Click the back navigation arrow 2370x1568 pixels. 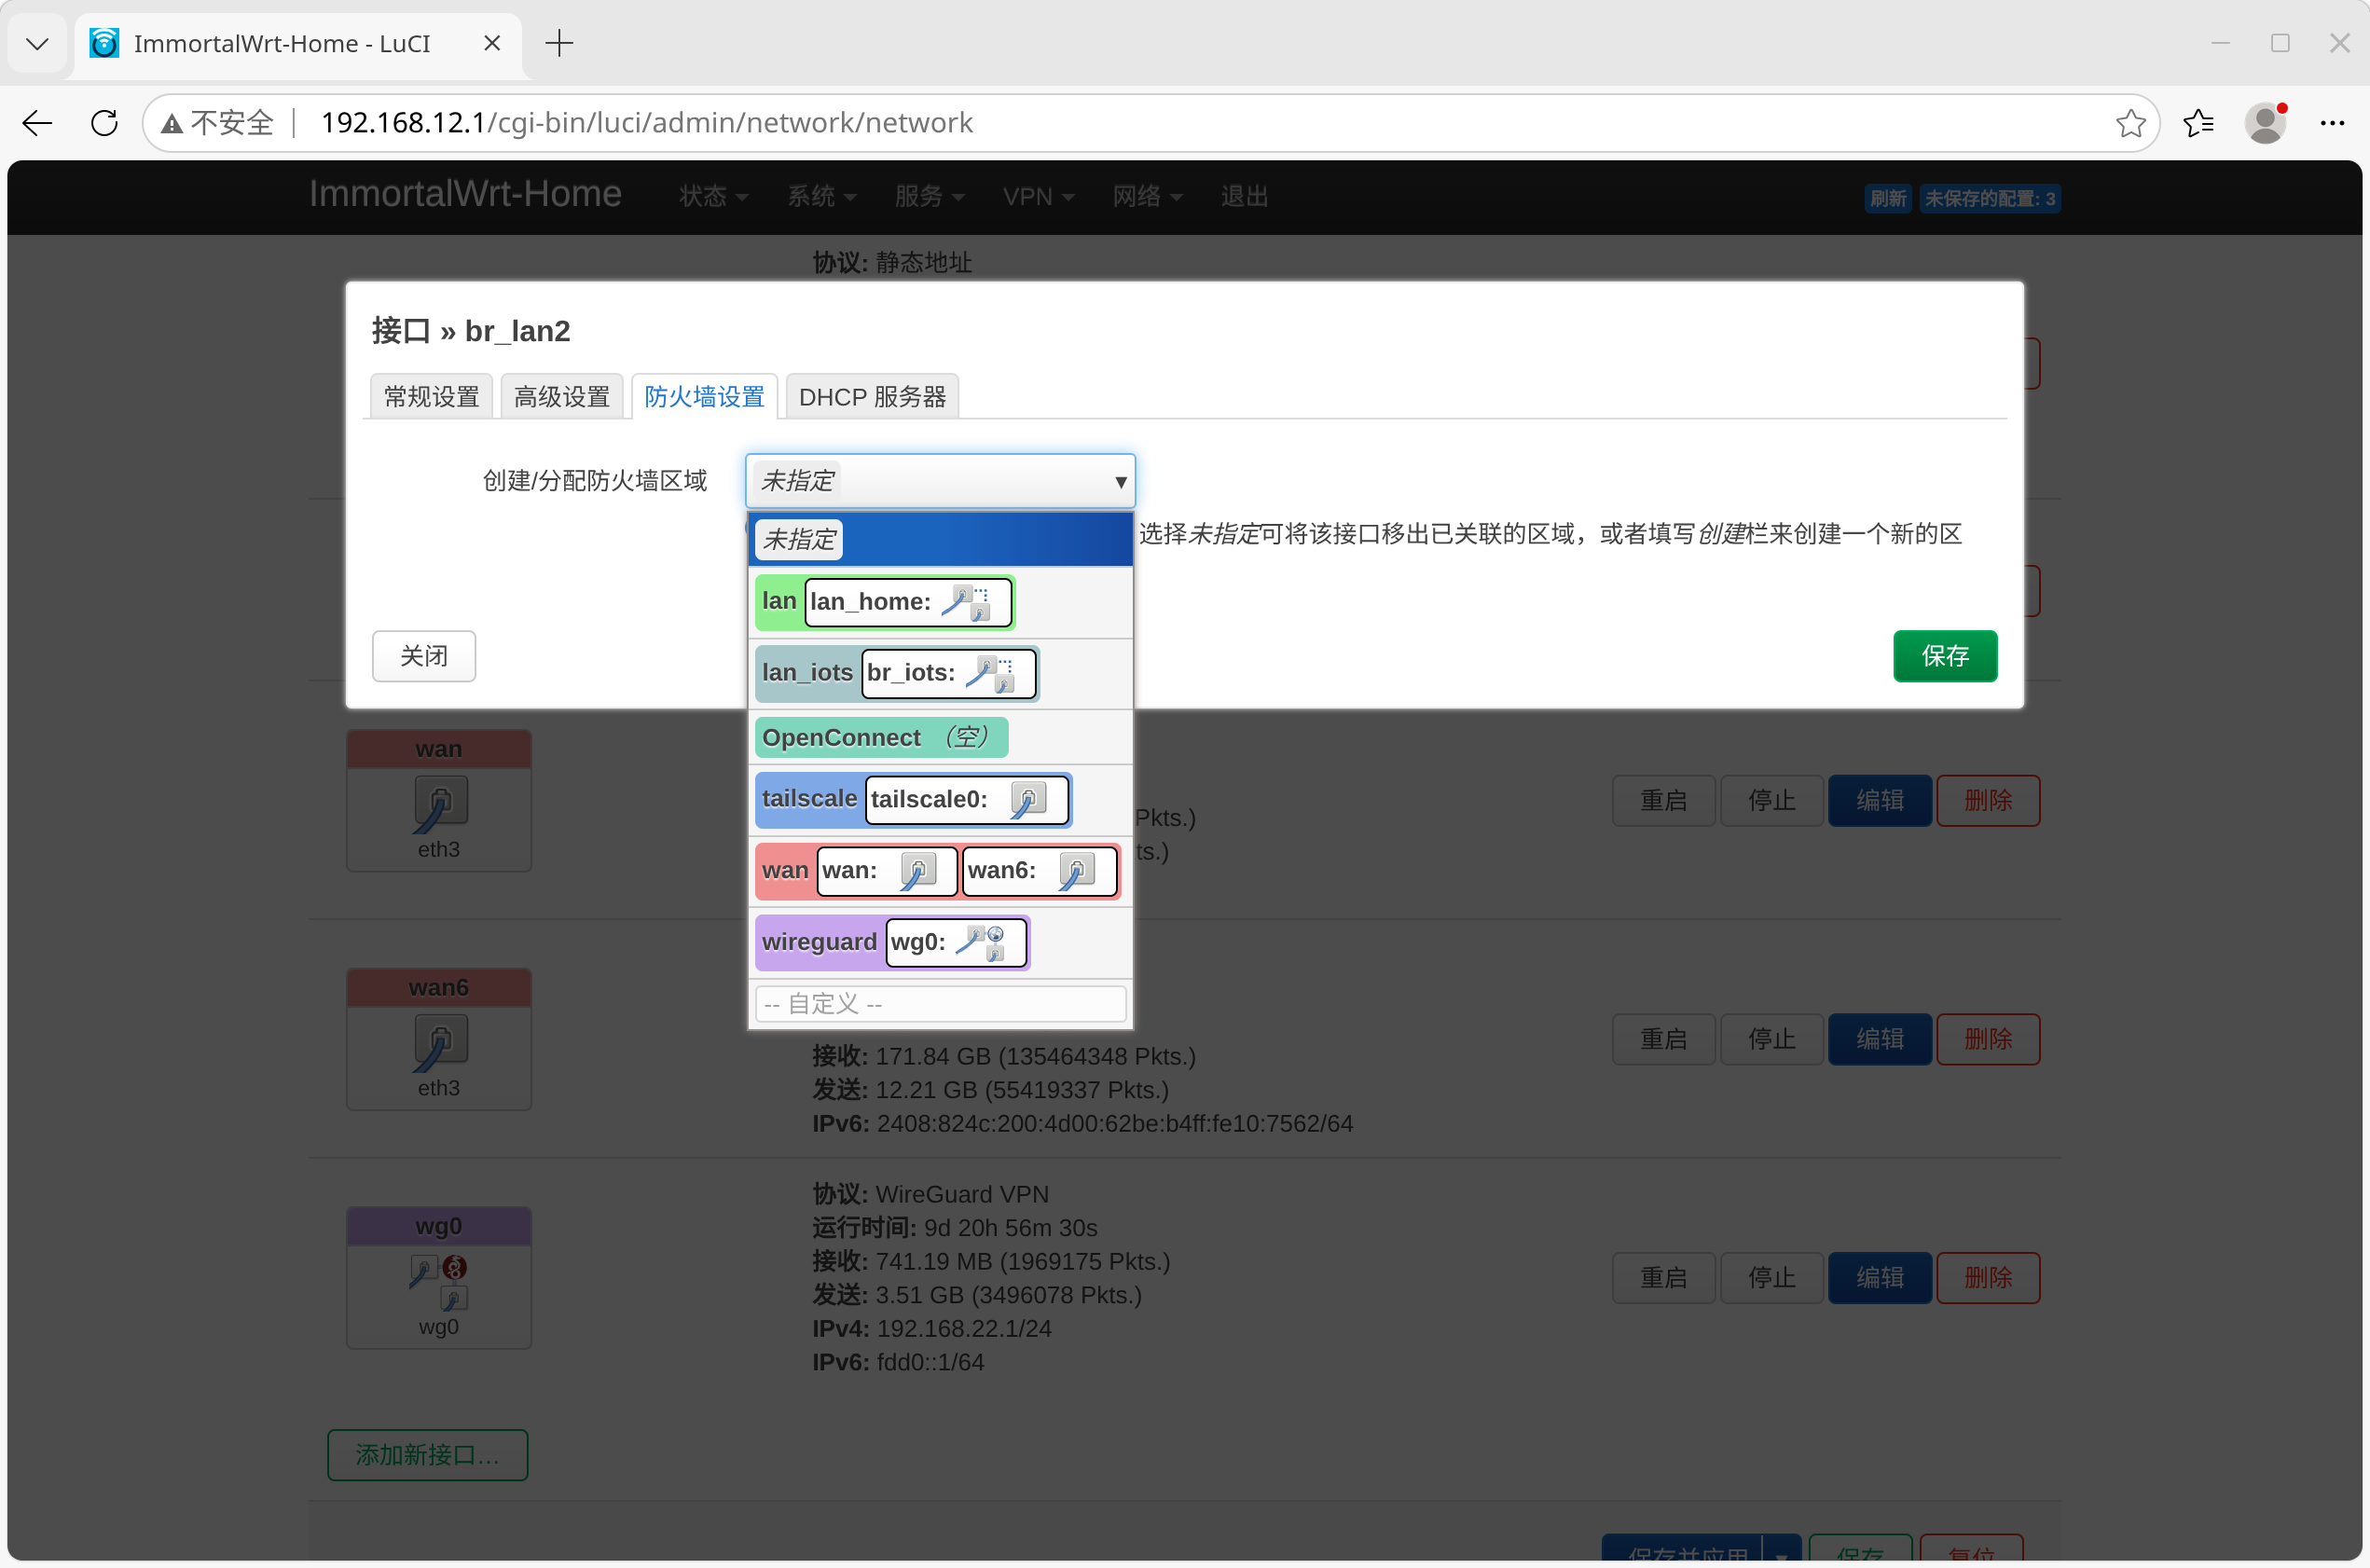click(37, 123)
